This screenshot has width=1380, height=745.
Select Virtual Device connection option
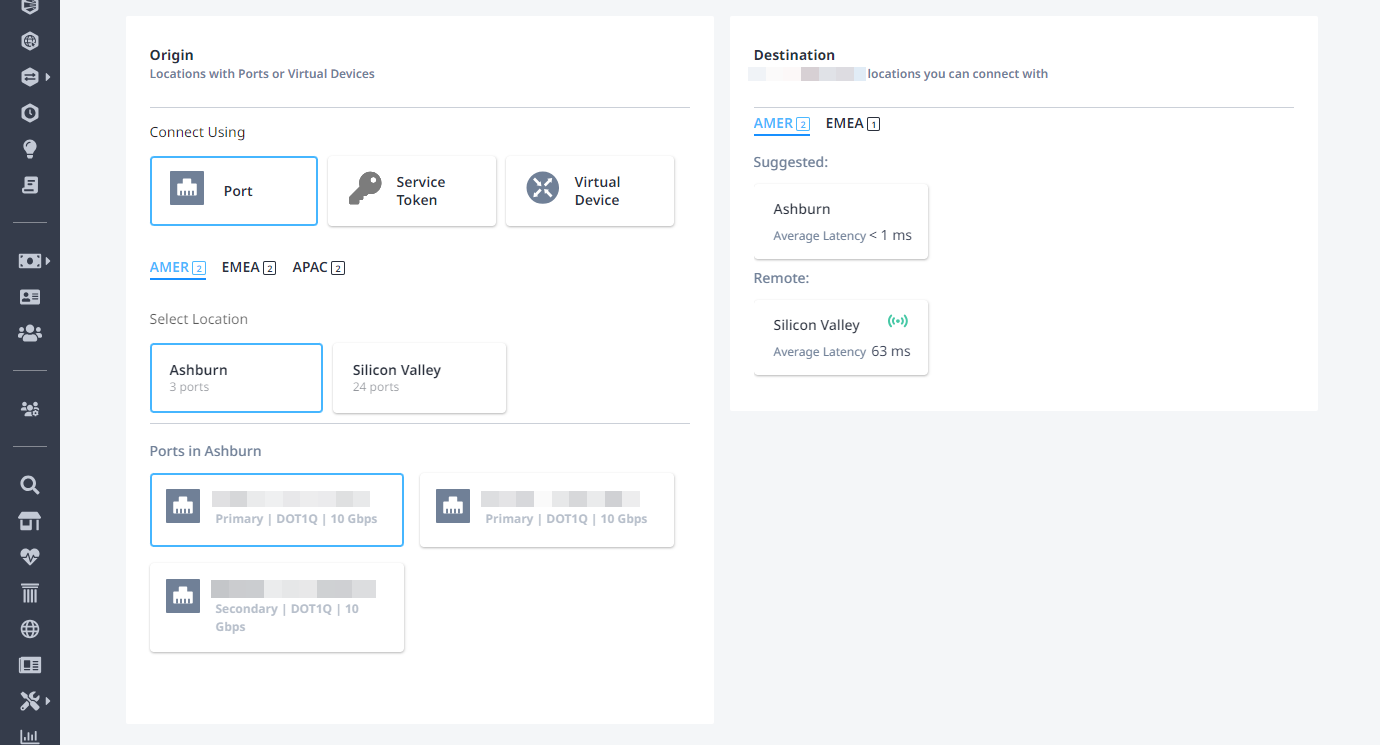click(590, 191)
